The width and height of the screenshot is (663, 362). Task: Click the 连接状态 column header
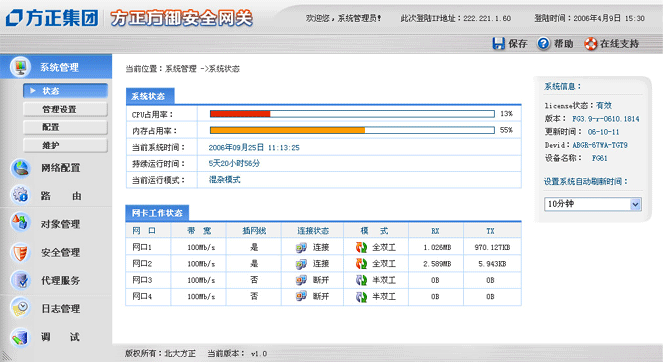(x=312, y=230)
